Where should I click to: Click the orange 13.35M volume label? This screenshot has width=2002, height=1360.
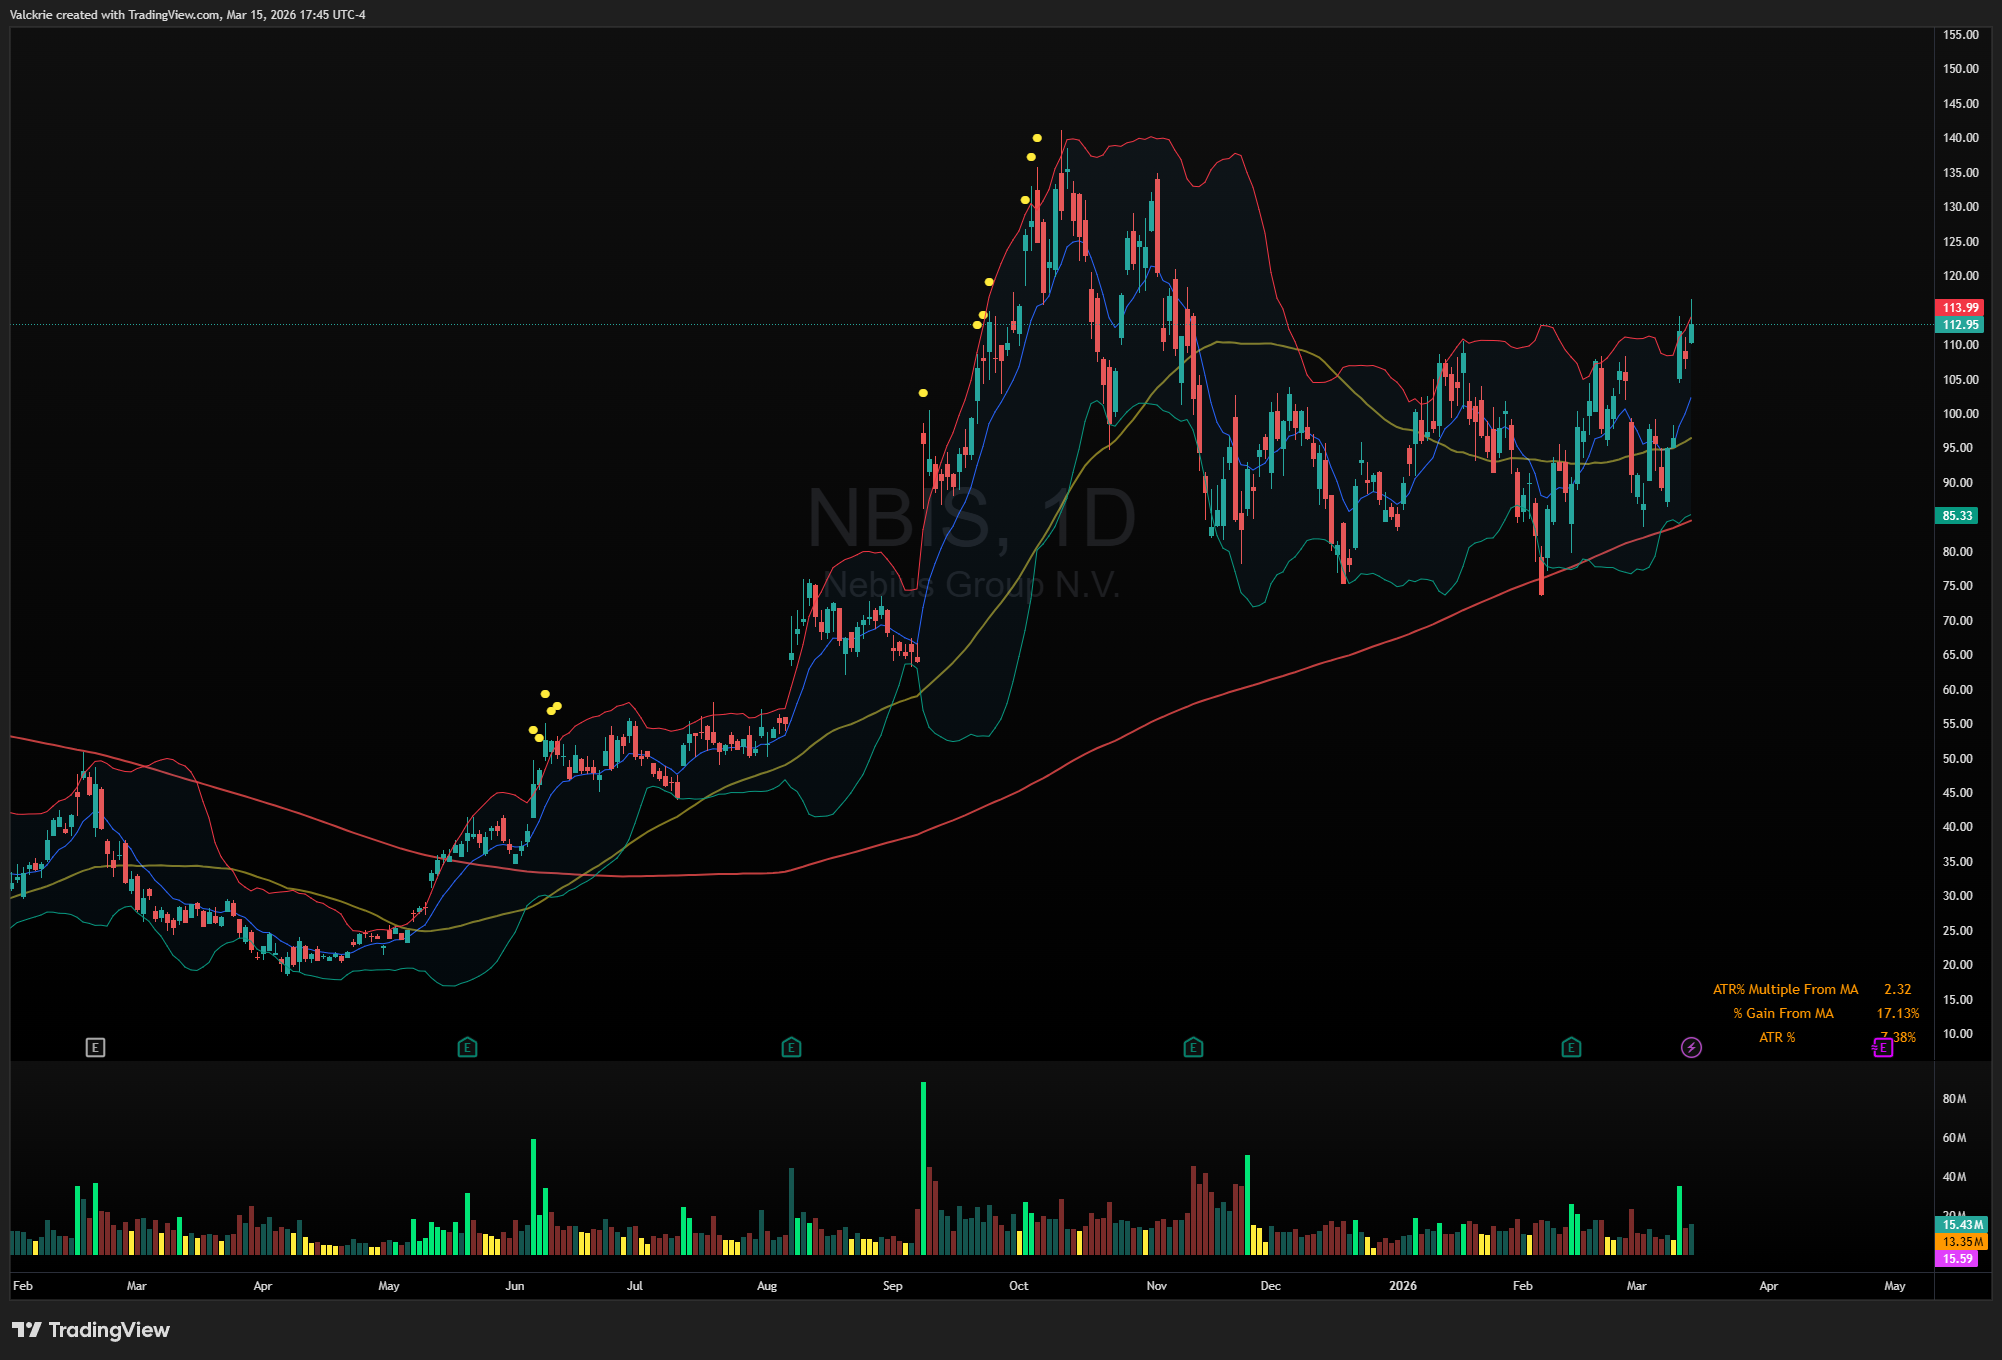click(x=1962, y=1241)
